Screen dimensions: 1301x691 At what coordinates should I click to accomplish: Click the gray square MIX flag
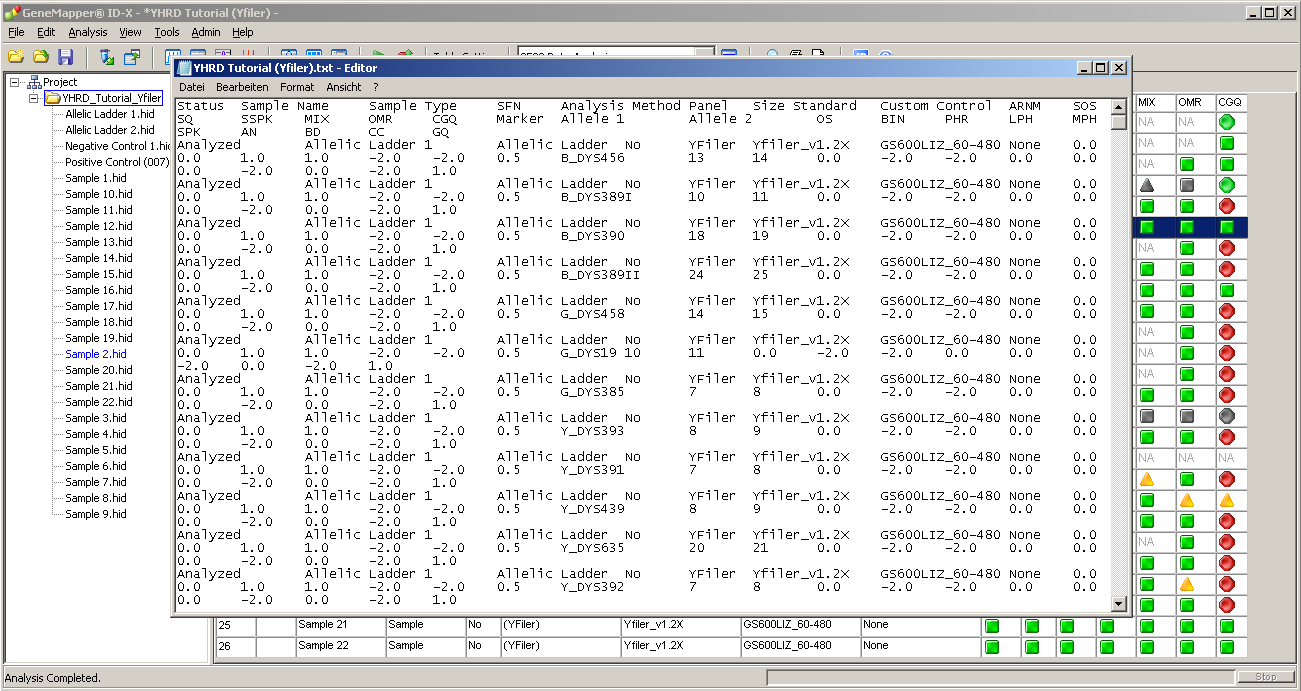[x=1147, y=416]
